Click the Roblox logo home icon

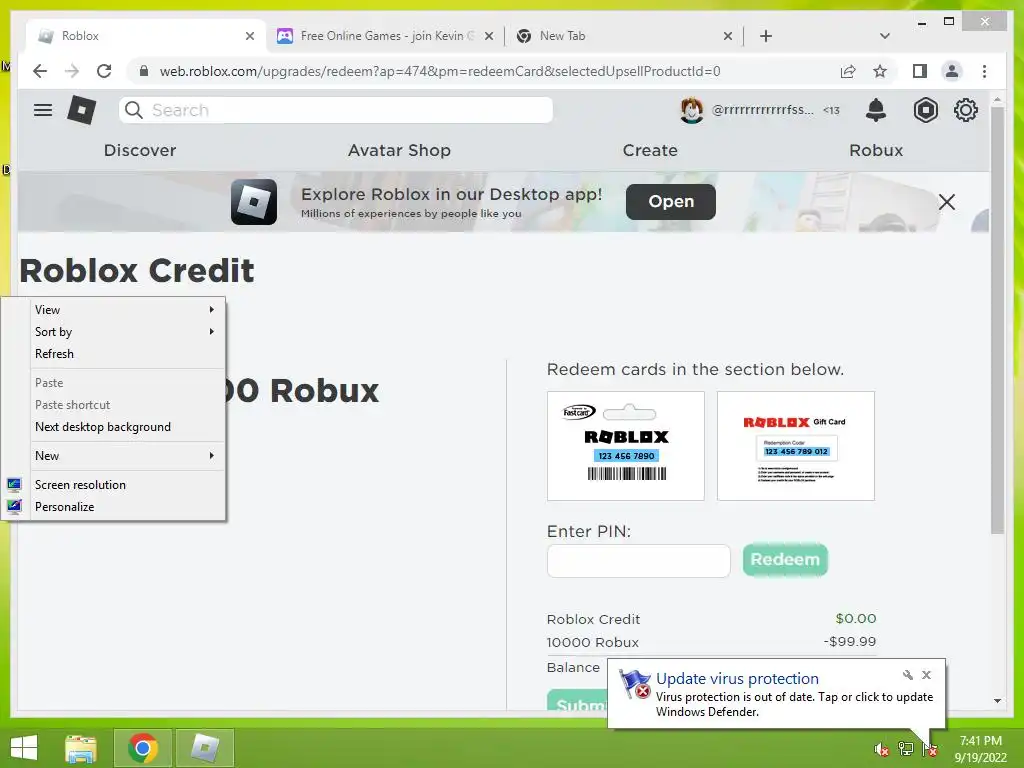pos(82,110)
